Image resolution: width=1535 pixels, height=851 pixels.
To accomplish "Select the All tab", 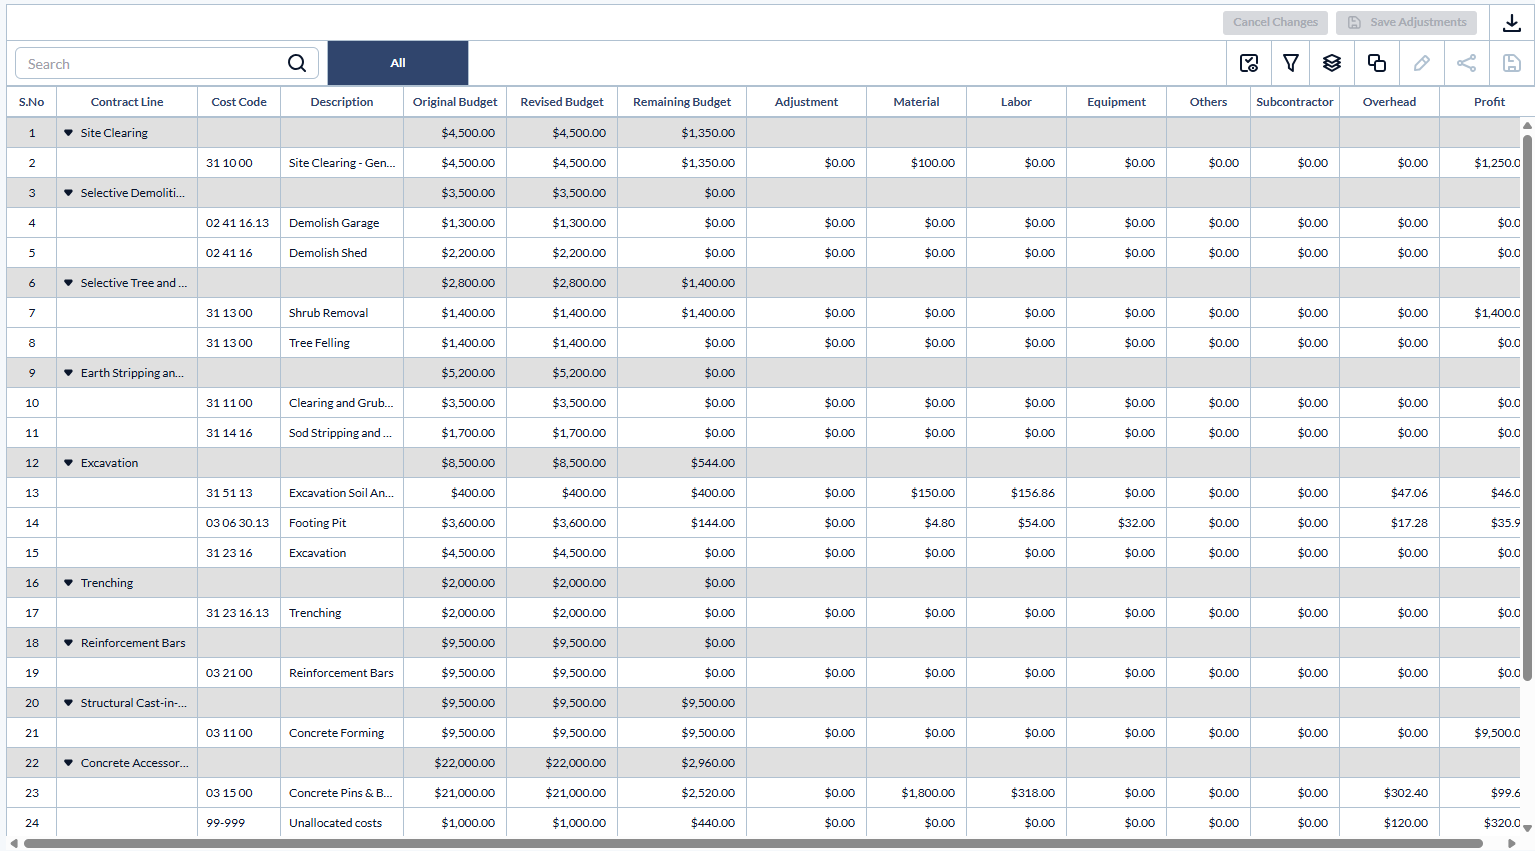I will point(398,63).
